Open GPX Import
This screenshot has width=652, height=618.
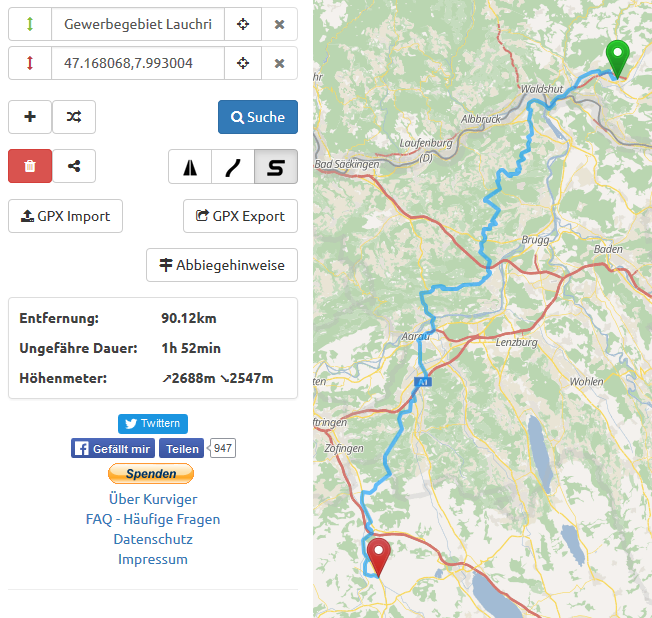pos(65,216)
